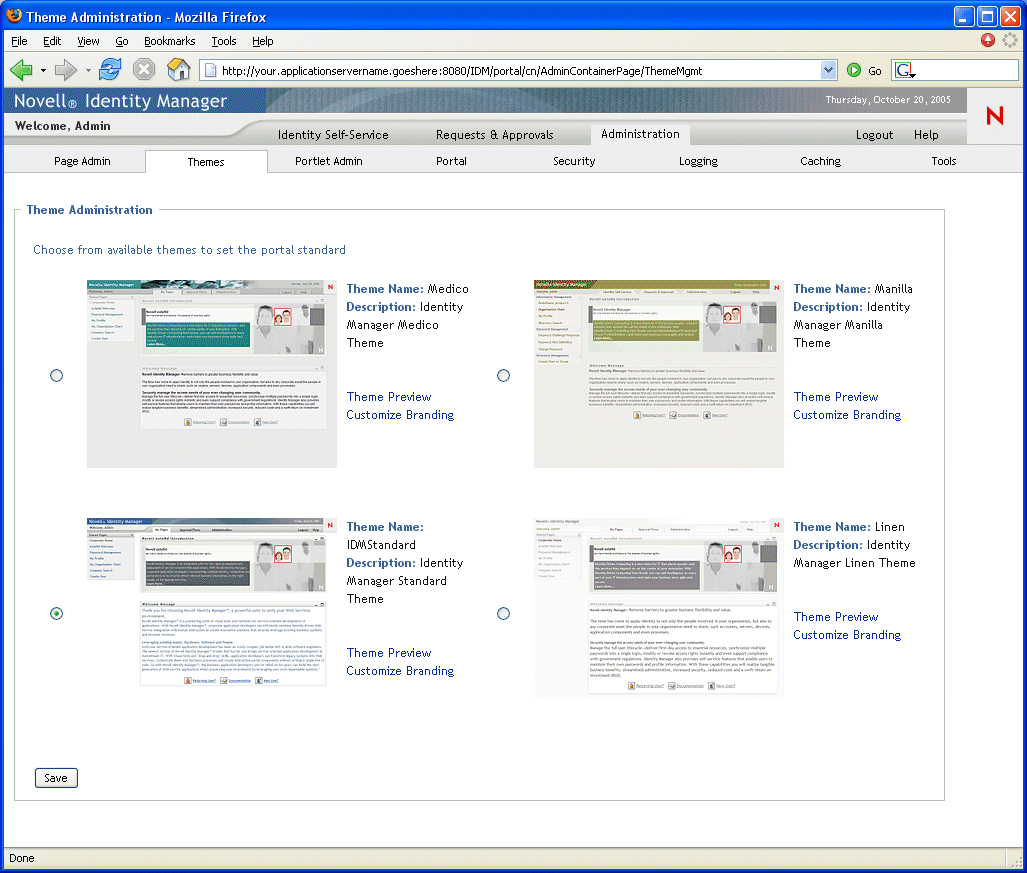The height and width of the screenshot is (873, 1027).
Task: Click the Medico theme thumbnail
Action: pyautogui.click(x=212, y=374)
